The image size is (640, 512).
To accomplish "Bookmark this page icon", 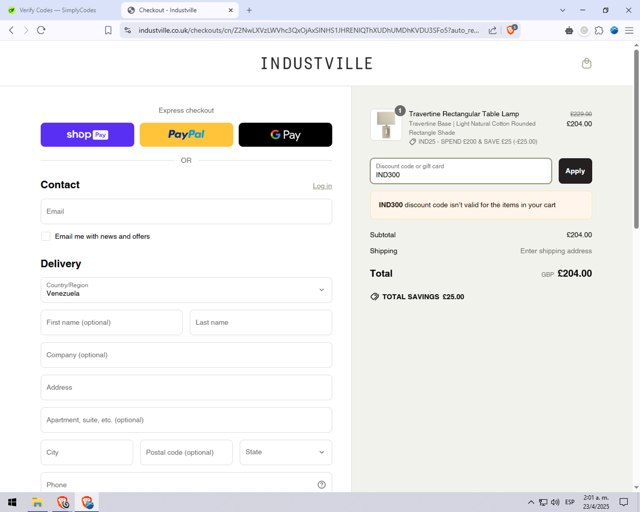I will coord(108,30).
